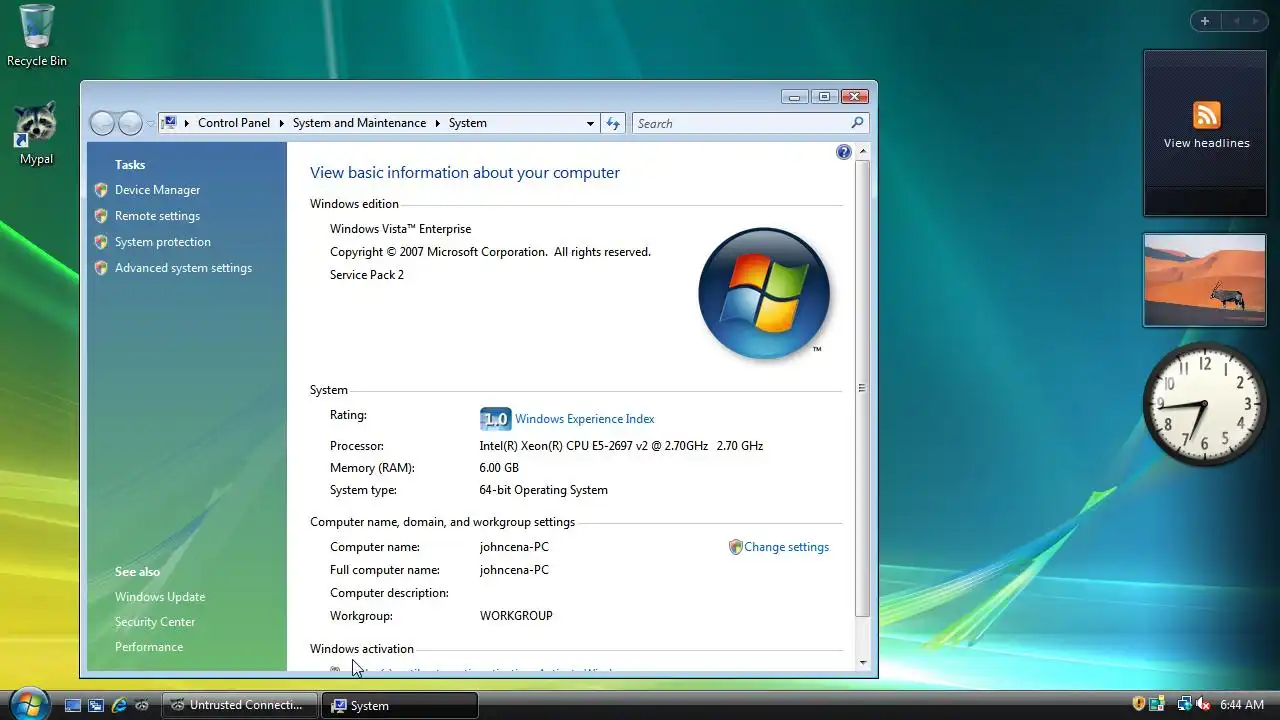Open recent pages dropdown next to Forward arrow
This screenshot has width=1280, height=720.
(x=150, y=124)
